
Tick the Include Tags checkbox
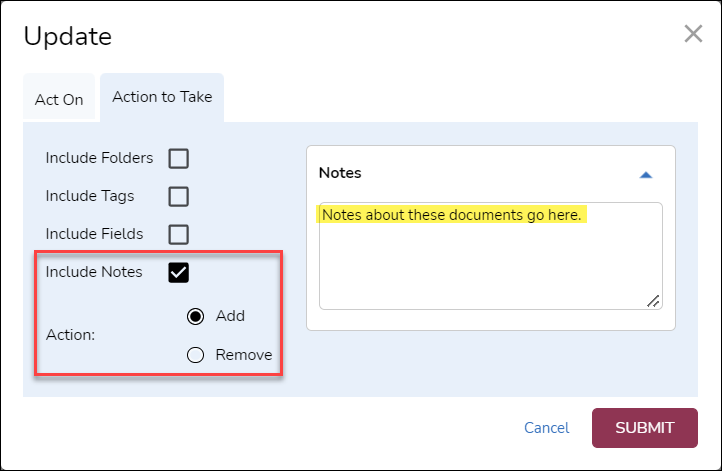[x=178, y=196]
